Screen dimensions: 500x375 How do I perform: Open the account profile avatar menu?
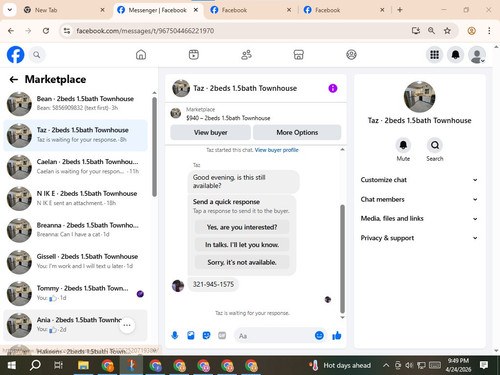pyautogui.click(x=477, y=55)
